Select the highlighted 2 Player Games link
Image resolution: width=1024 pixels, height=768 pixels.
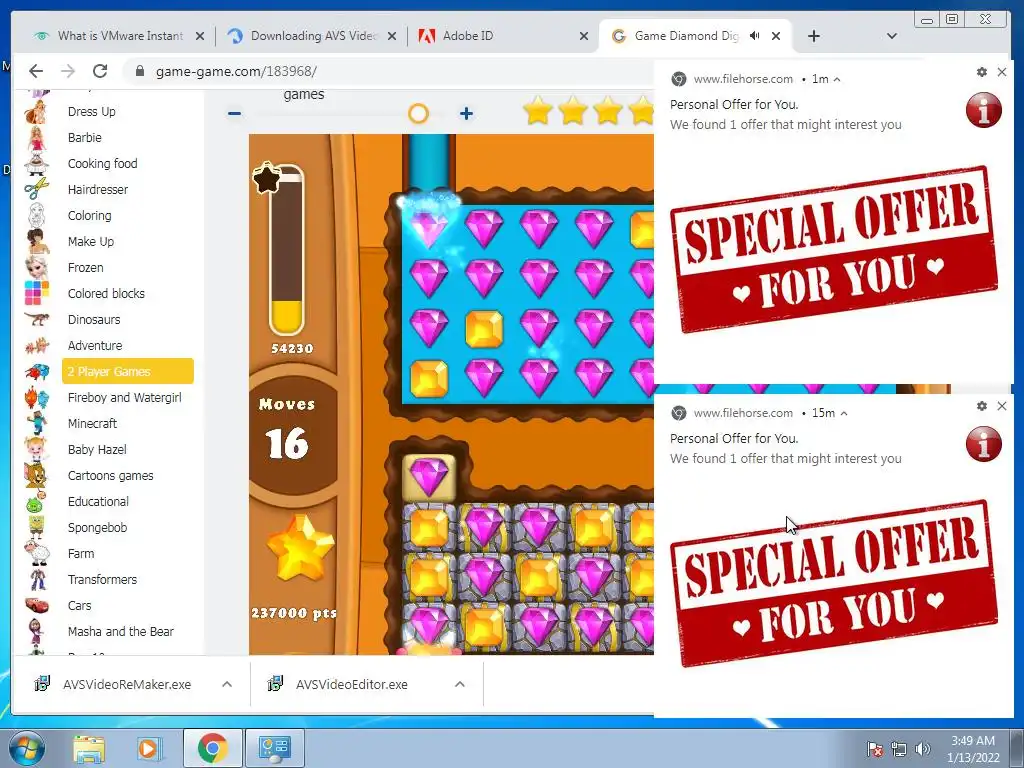[128, 371]
